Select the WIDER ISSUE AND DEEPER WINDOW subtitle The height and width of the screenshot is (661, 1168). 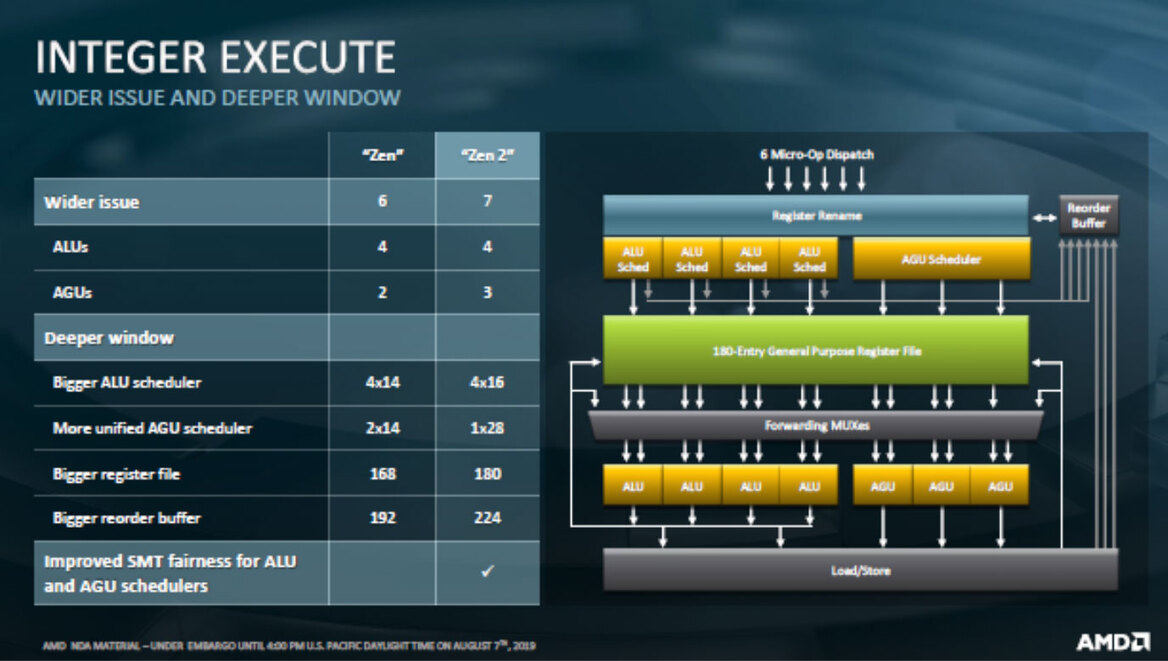coord(218,98)
